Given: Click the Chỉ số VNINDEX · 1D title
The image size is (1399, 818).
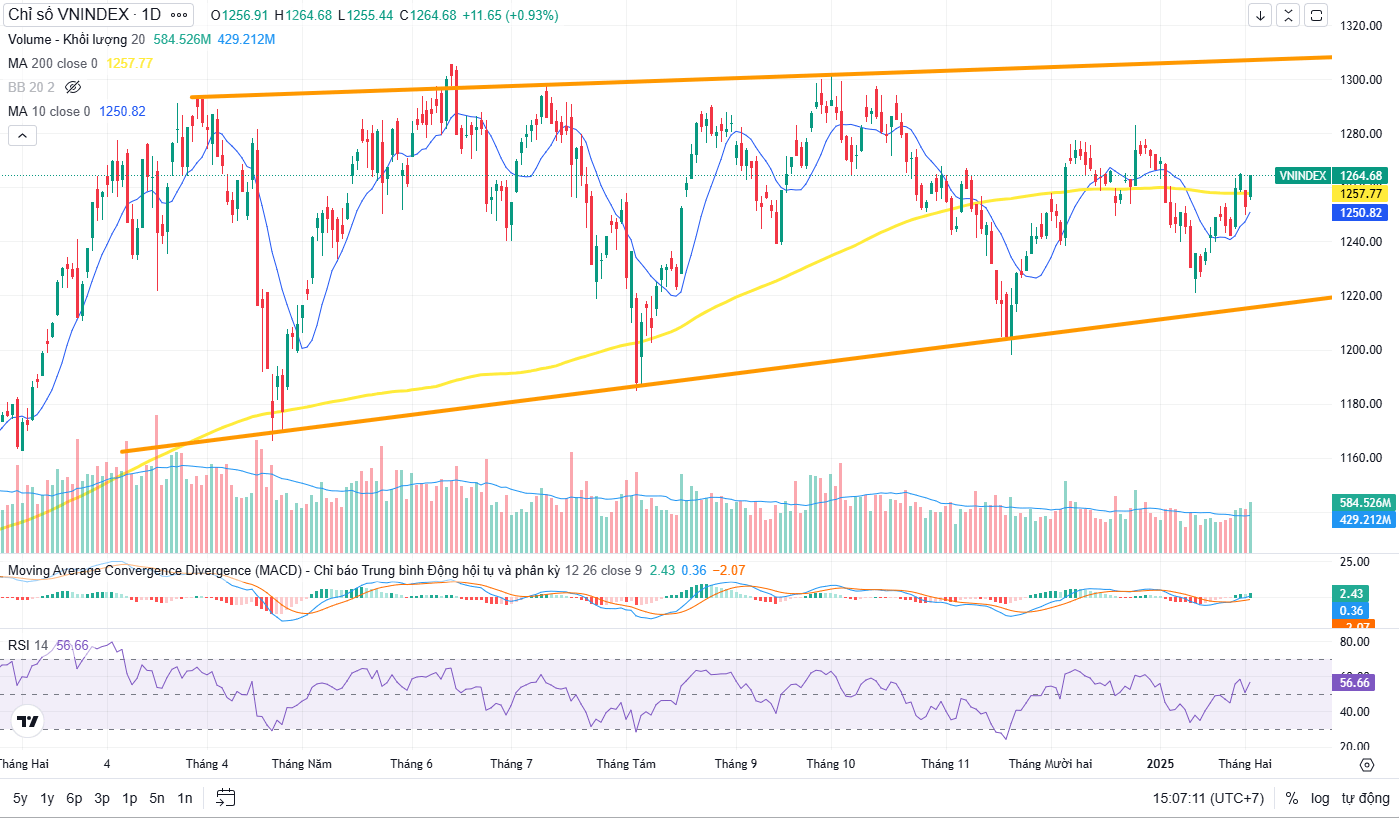Looking at the screenshot, I should (x=85, y=15).
